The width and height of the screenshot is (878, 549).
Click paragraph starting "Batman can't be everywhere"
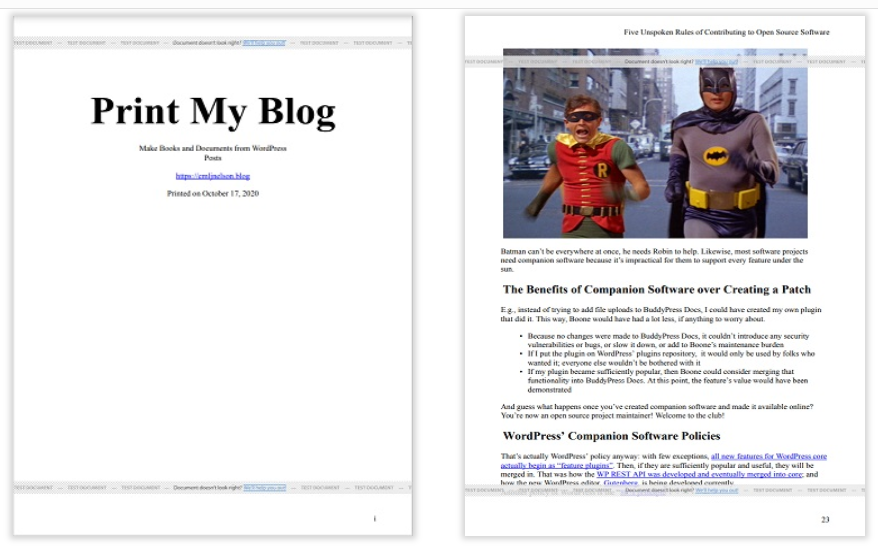pos(654,260)
